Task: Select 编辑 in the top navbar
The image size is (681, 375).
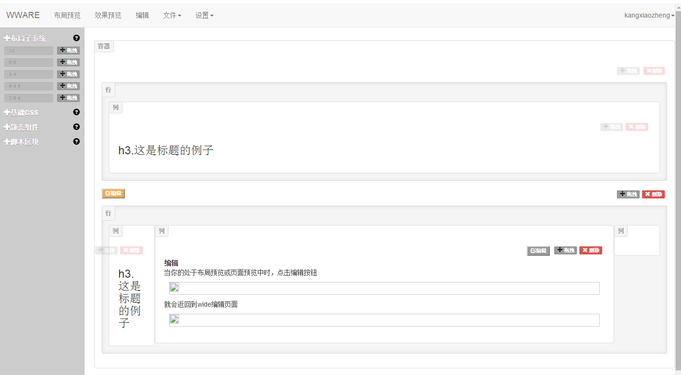Action: [142, 15]
